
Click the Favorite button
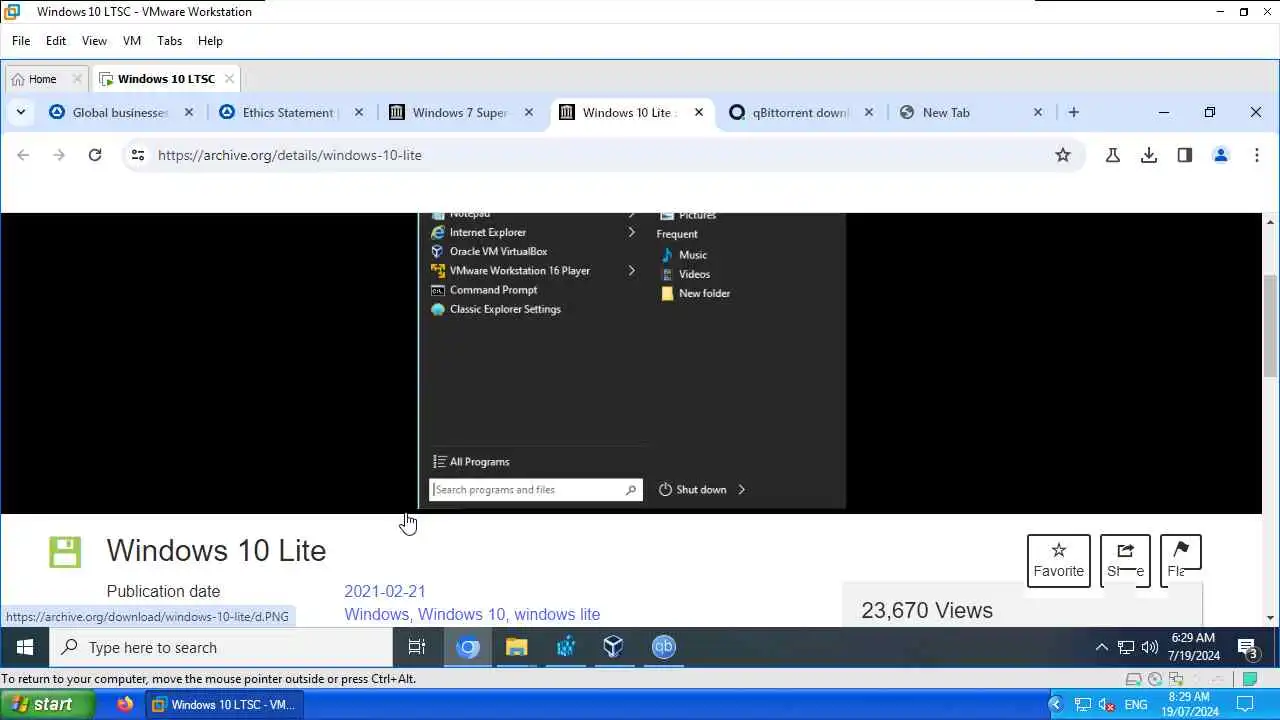[x=1059, y=560]
